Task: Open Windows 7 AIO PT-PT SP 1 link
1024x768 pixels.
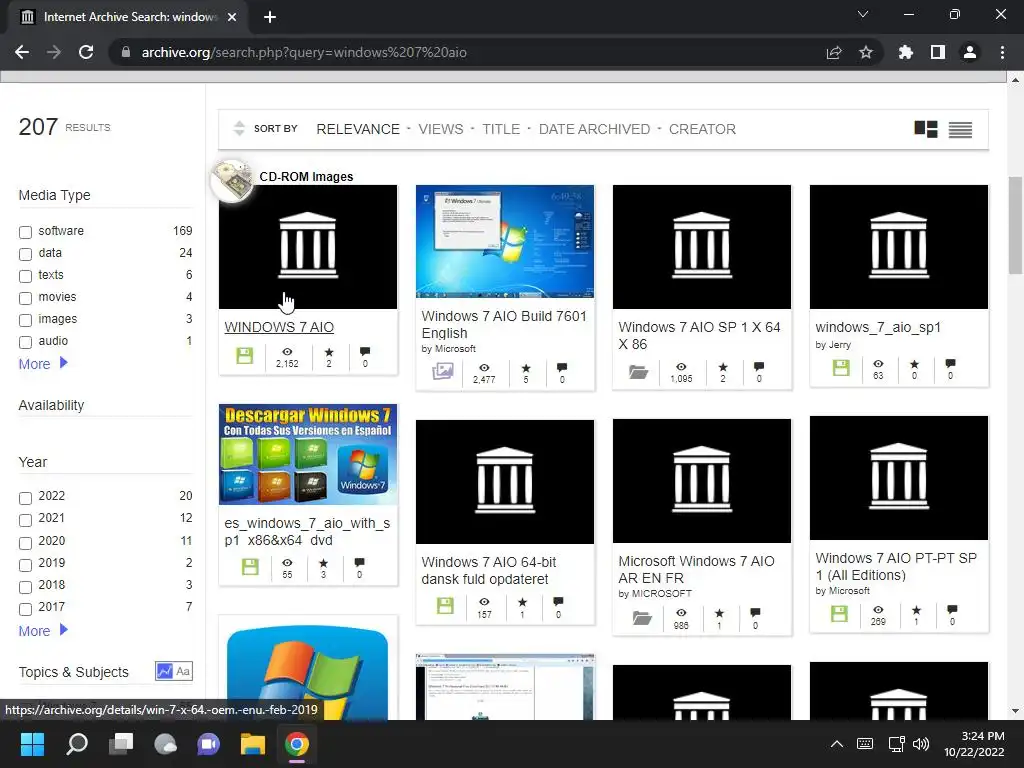Action: coord(896,566)
